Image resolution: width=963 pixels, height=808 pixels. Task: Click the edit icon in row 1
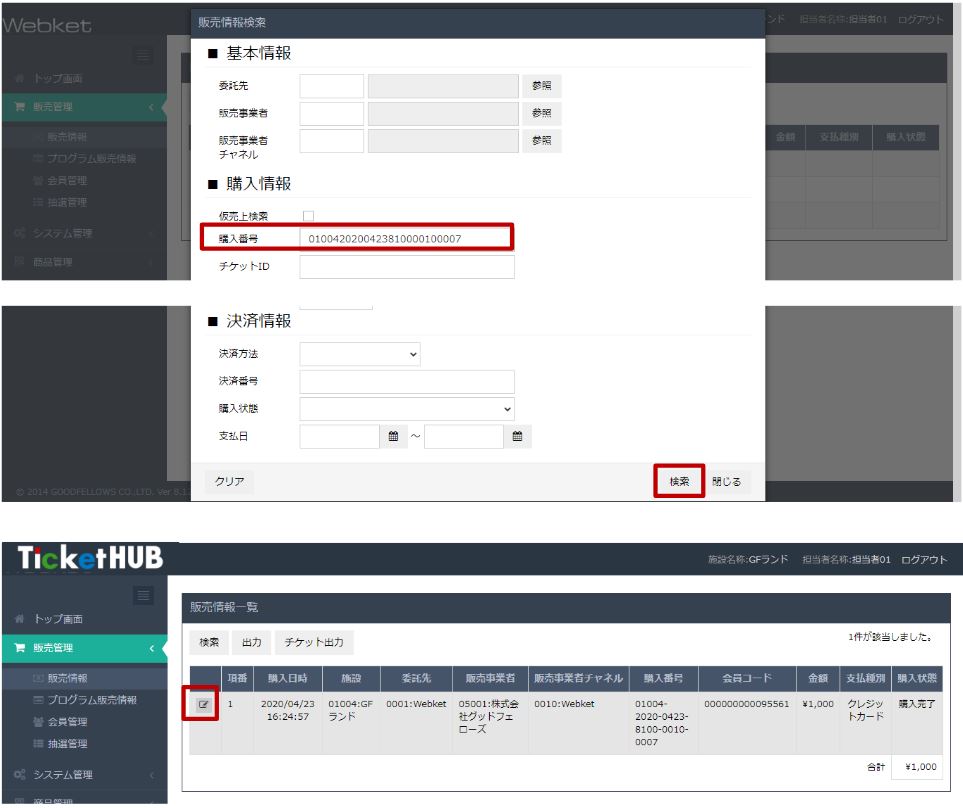coord(204,704)
